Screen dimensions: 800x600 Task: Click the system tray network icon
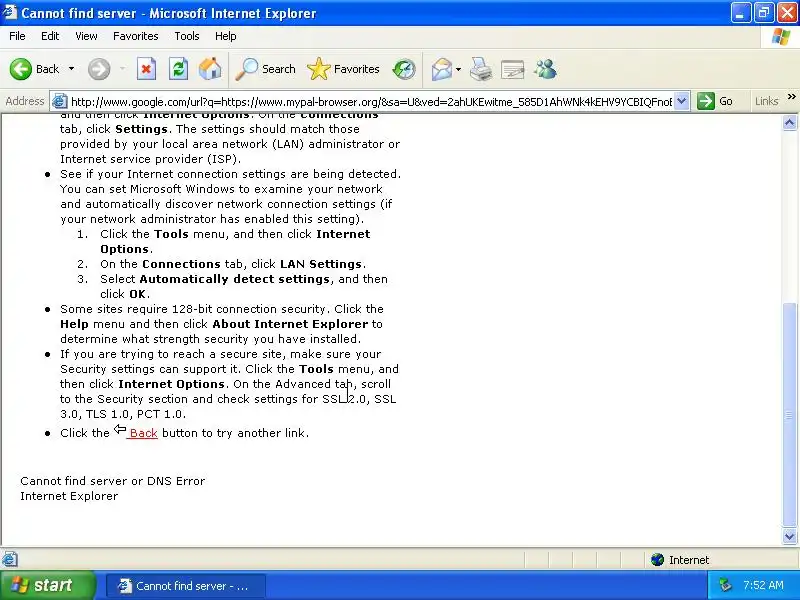(725, 585)
